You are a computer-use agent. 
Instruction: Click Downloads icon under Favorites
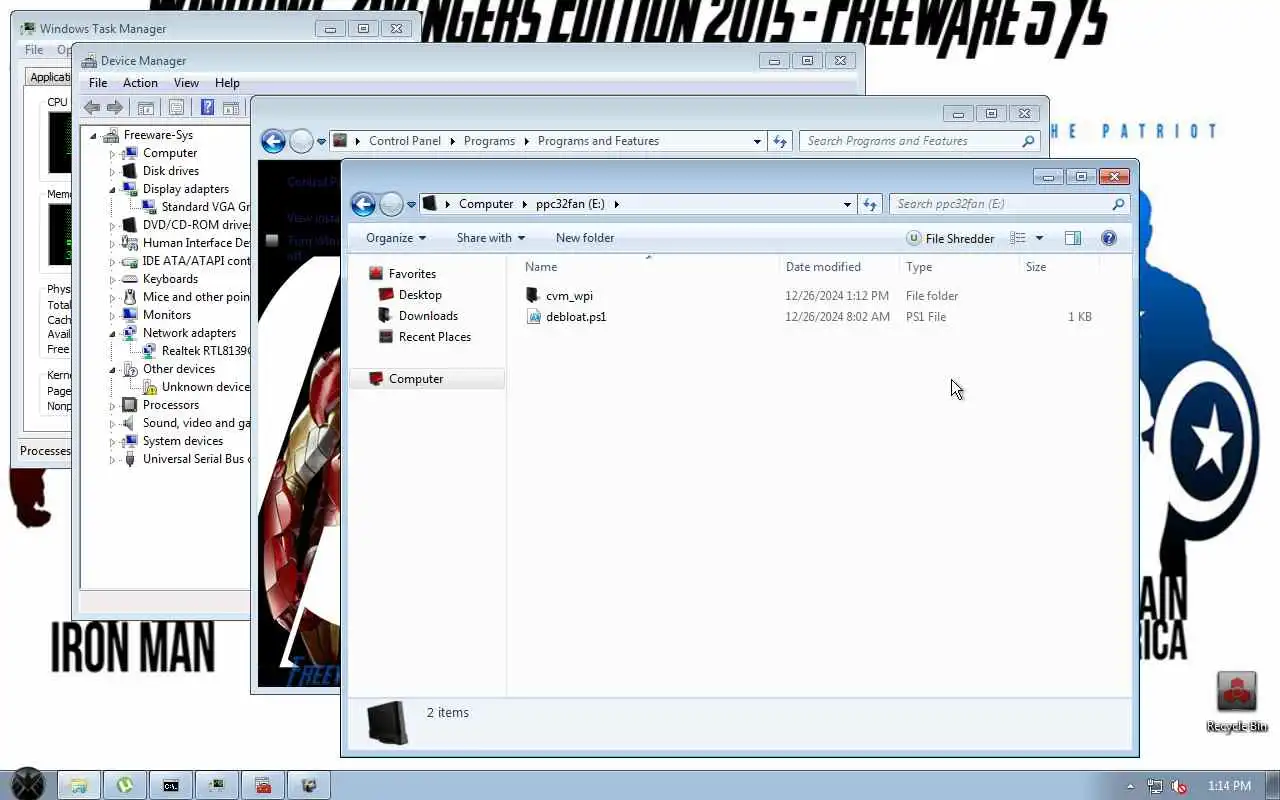coord(386,316)
